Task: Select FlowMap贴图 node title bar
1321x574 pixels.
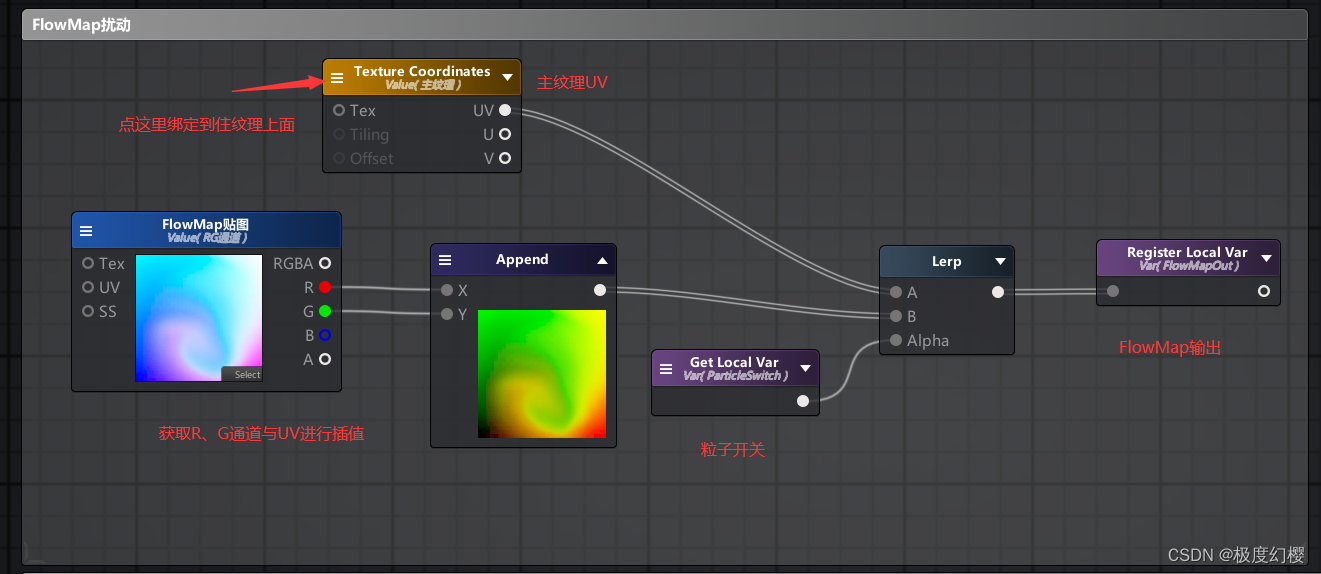Action: 207,230
